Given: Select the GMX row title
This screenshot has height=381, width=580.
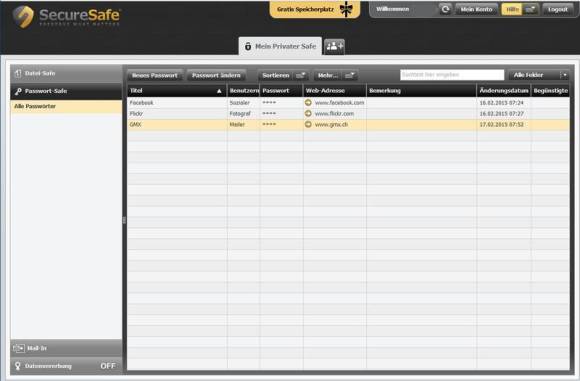Looking at the screenshot, I should point(135,125).
